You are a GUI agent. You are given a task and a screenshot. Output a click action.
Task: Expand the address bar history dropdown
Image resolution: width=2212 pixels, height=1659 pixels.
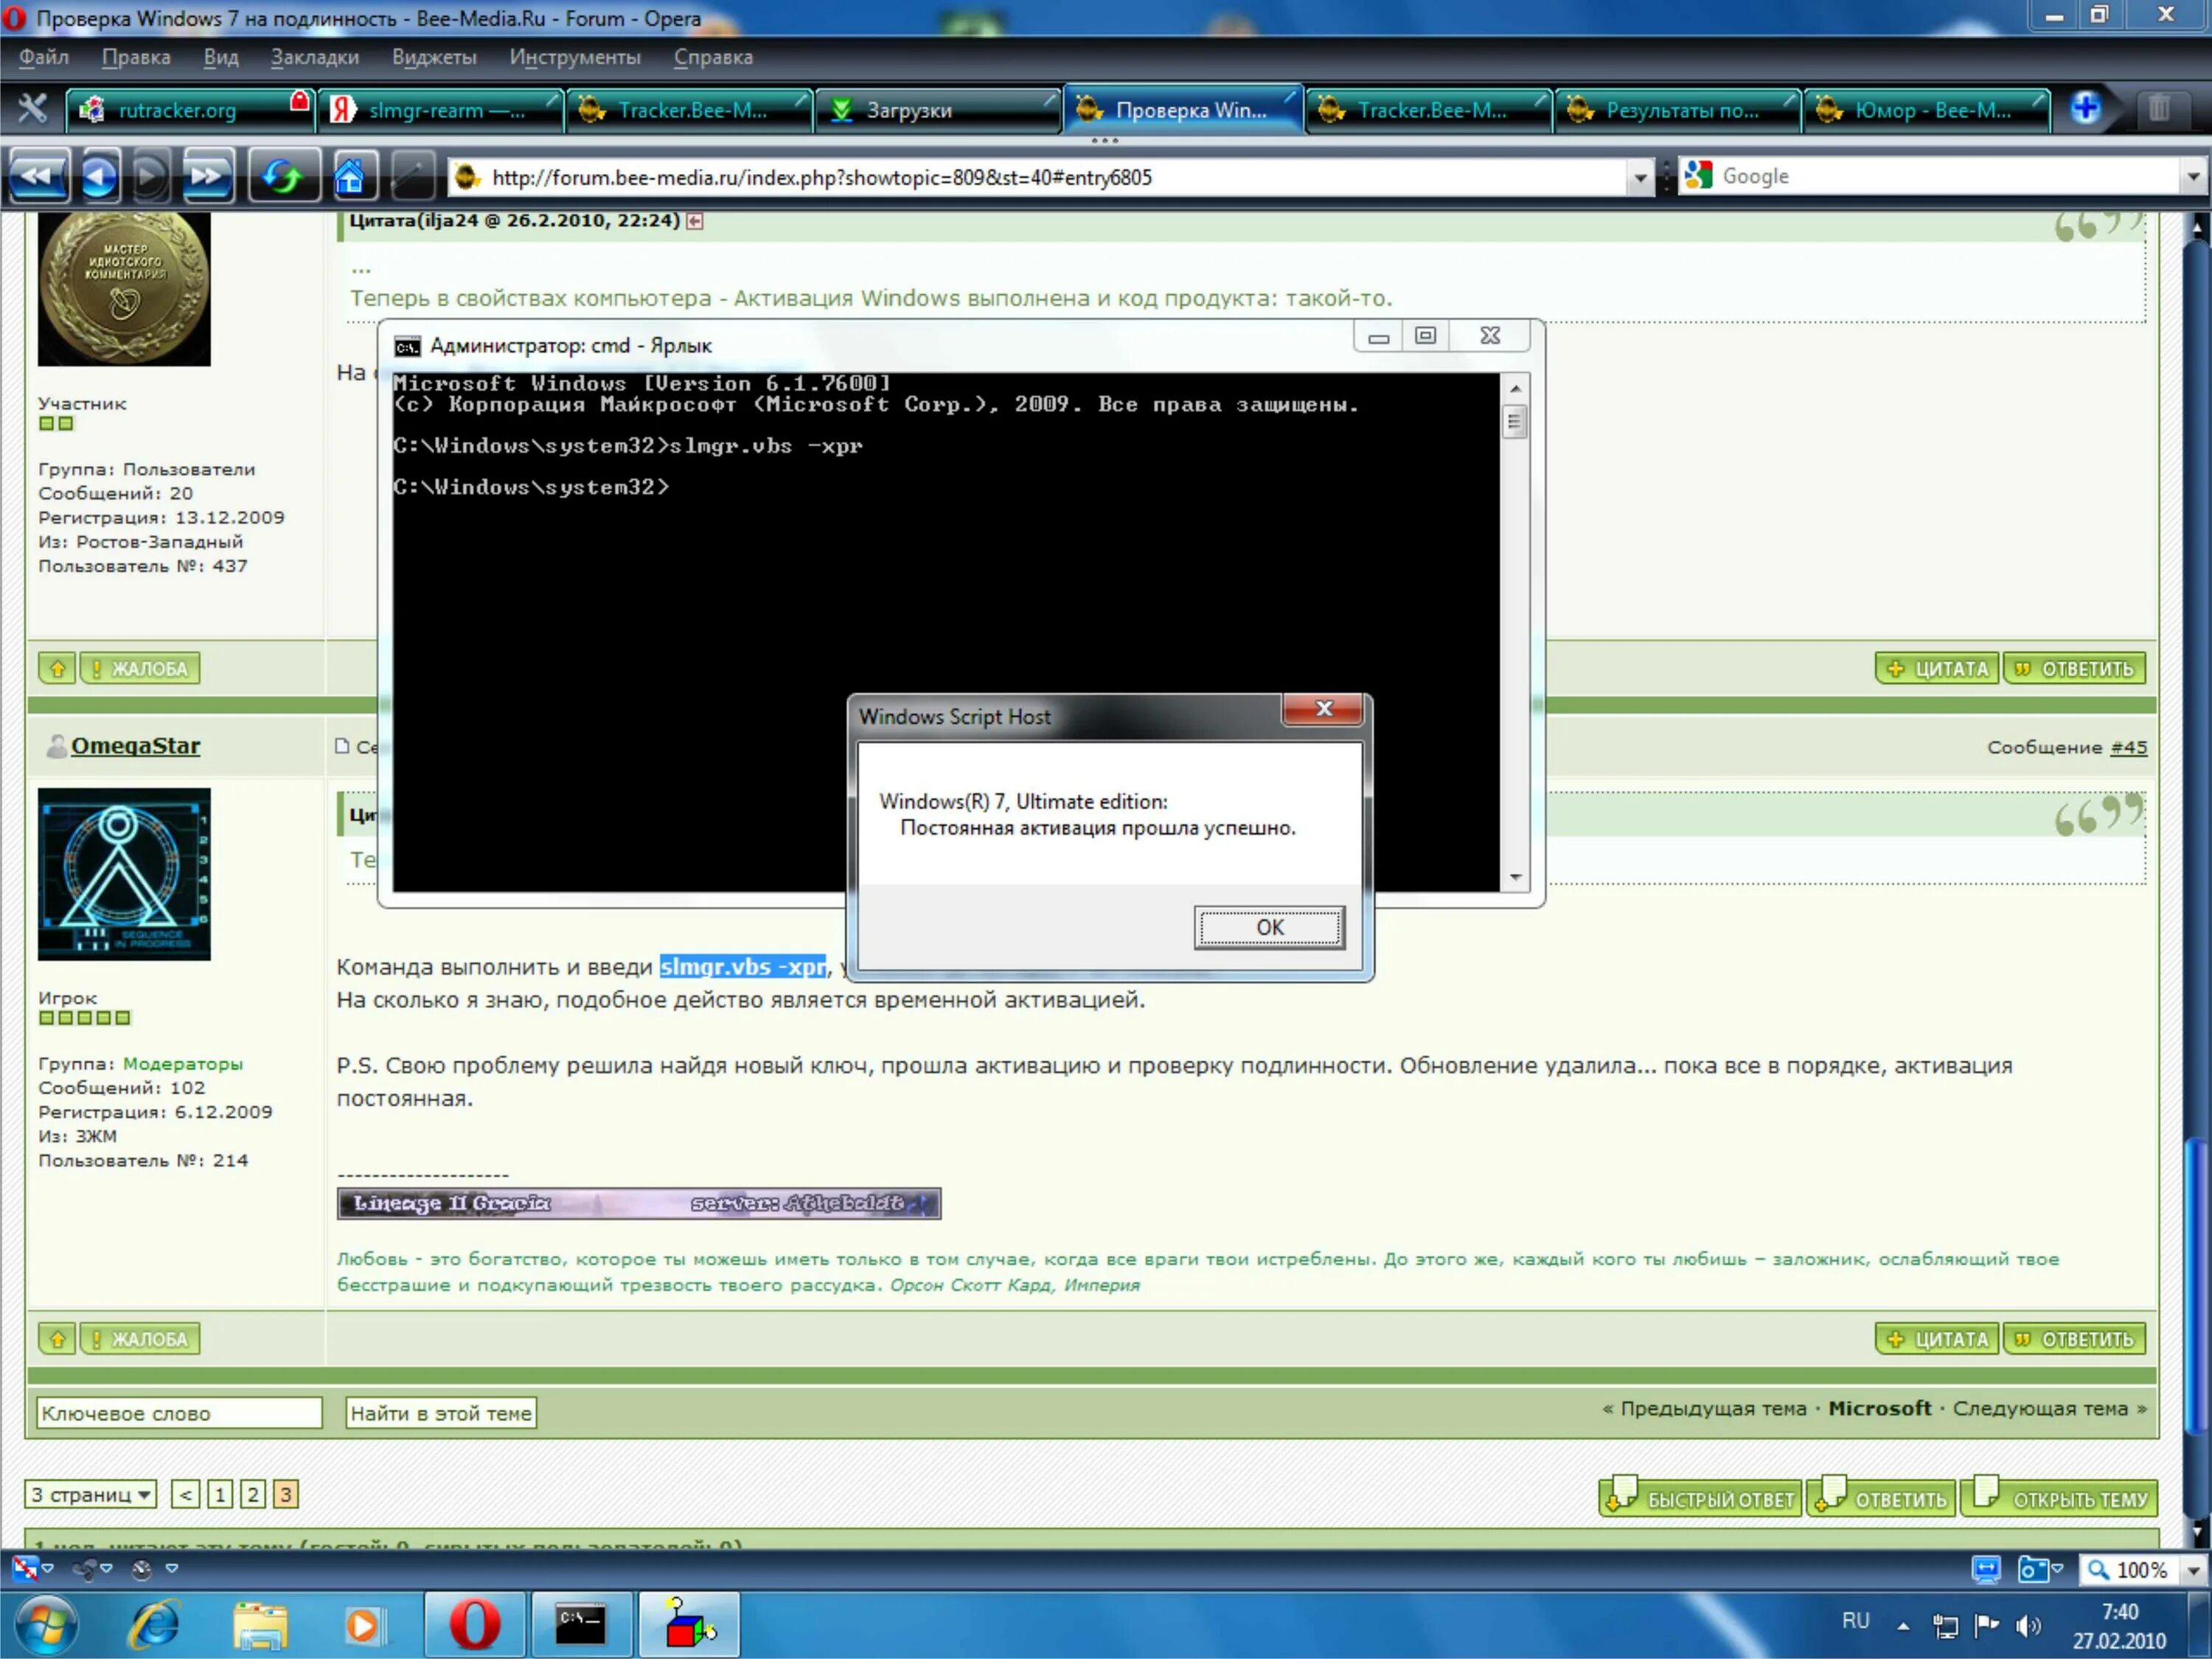(1640, 178)
